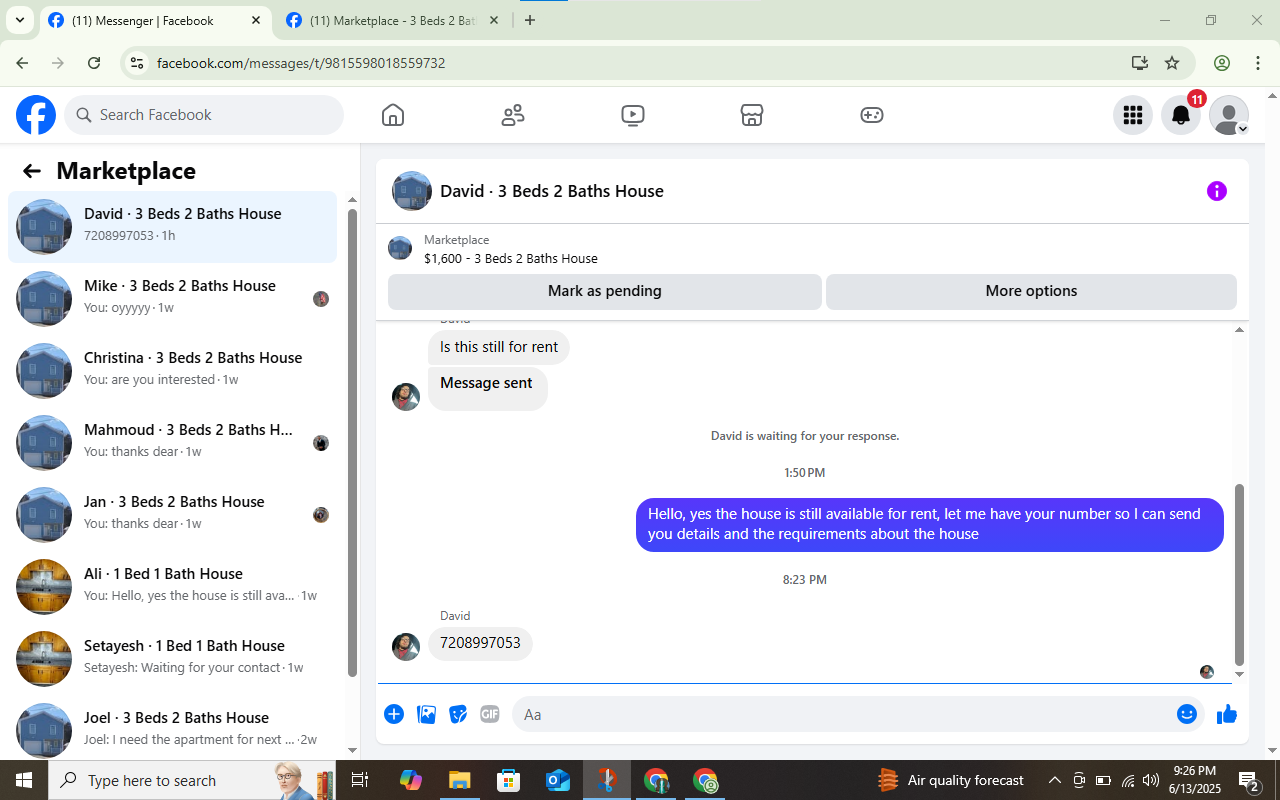The height and width of the screenshot is (800, 1280).
Task: Switch to Marketplace browser tab
Action: pos(392,21)
